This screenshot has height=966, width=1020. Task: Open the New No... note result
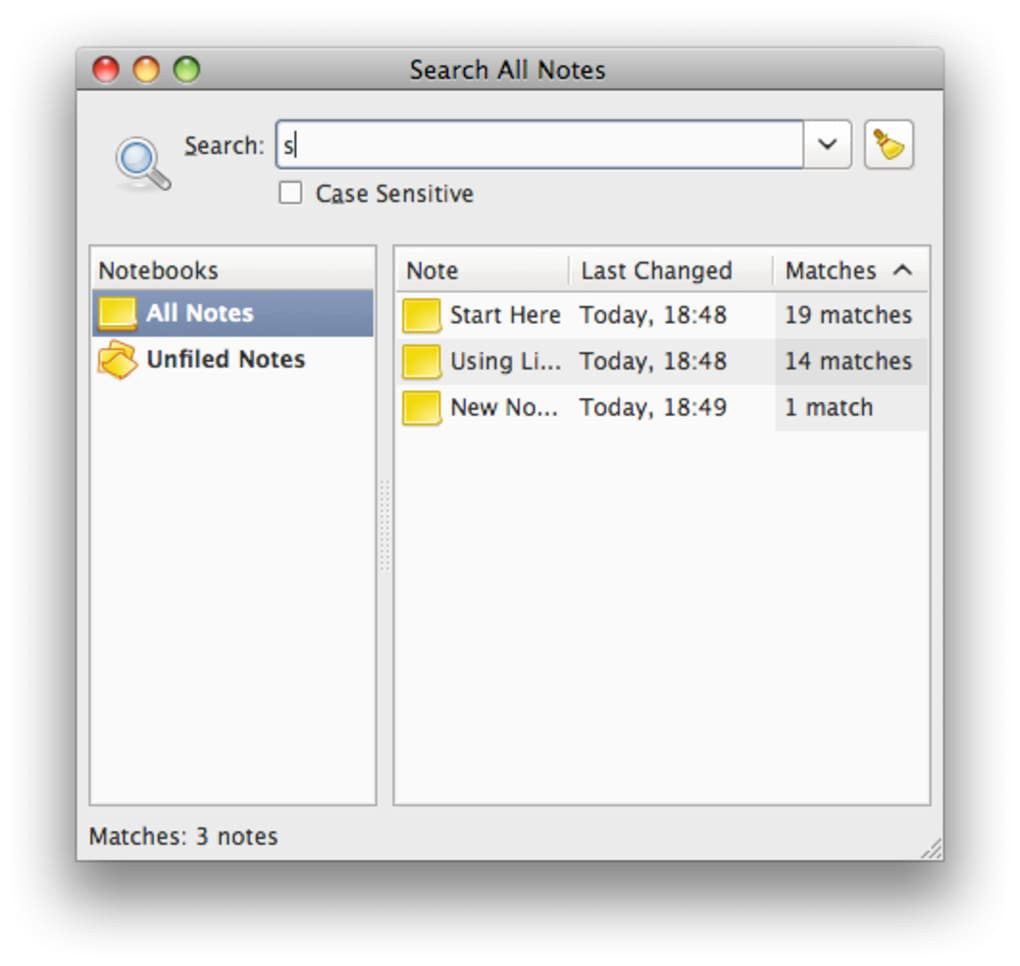click(662, 408)
